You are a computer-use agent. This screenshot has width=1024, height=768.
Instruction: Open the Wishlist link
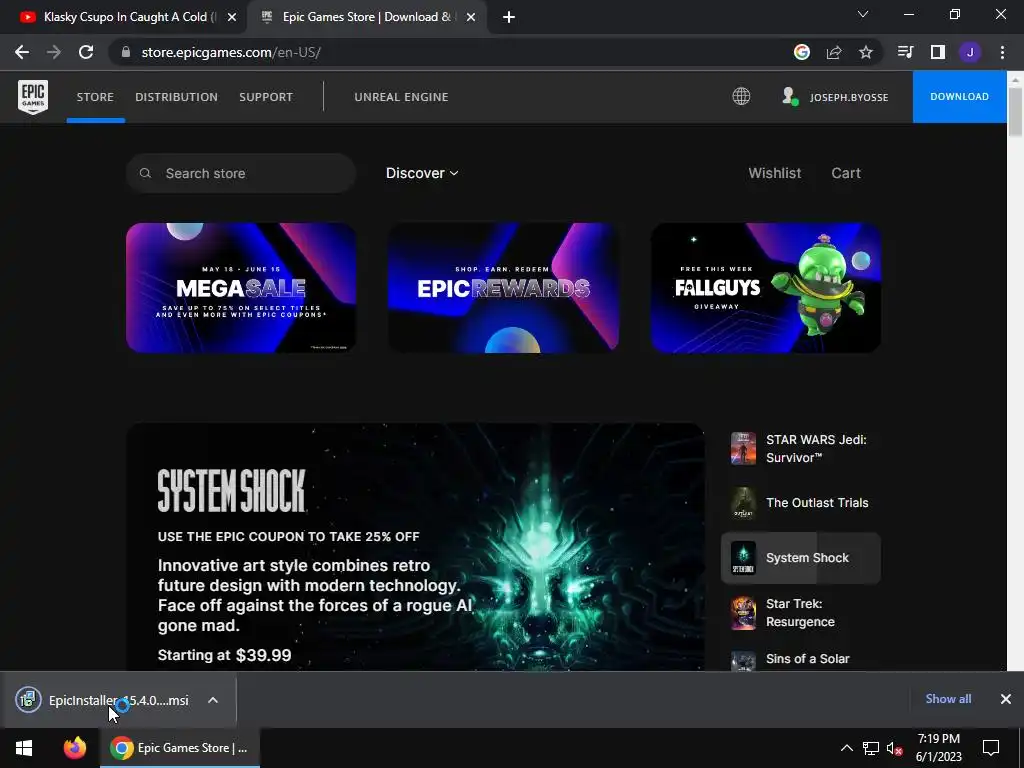(775, 173)
